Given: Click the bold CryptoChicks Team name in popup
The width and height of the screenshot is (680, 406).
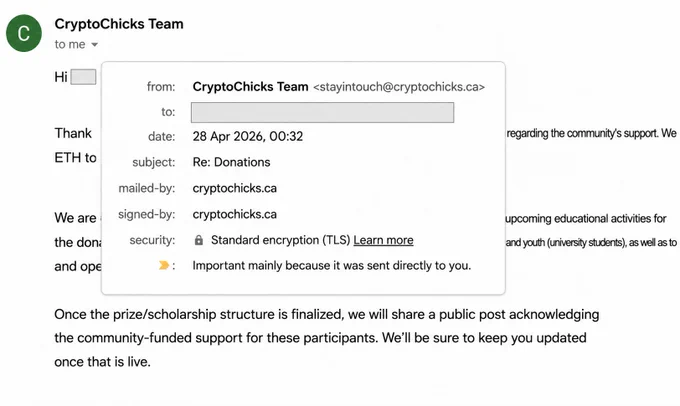Looking at the screenshot, I should pos(250,87).
